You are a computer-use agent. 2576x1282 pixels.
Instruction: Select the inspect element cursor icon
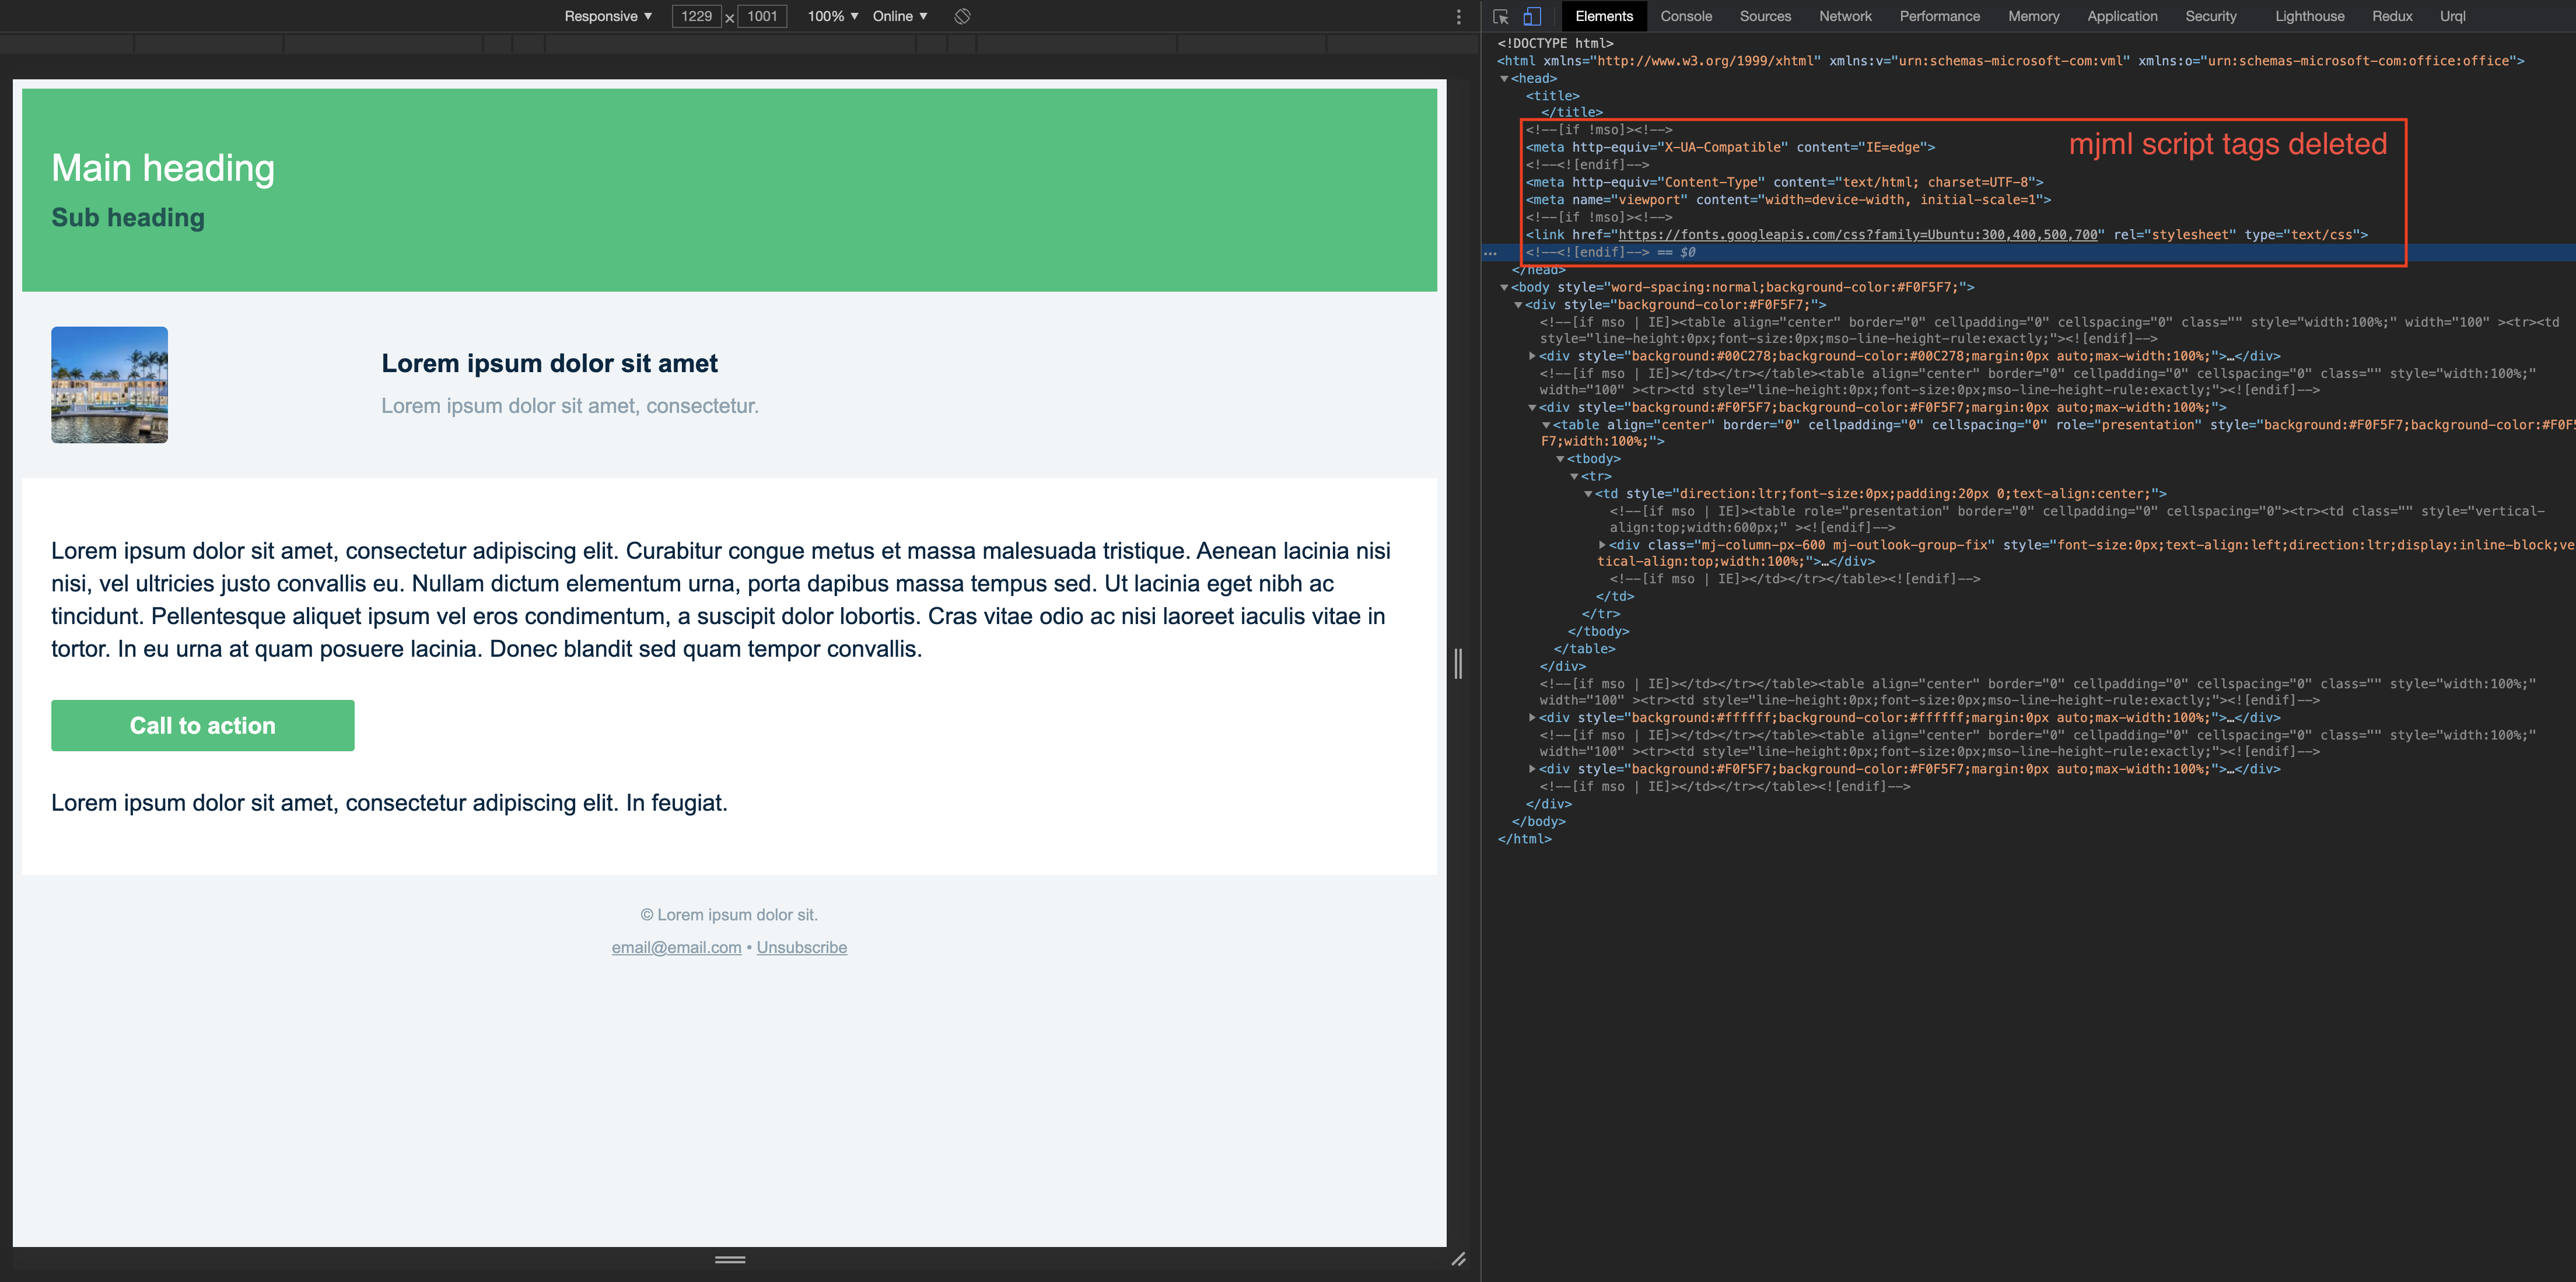pos(1500,16)
